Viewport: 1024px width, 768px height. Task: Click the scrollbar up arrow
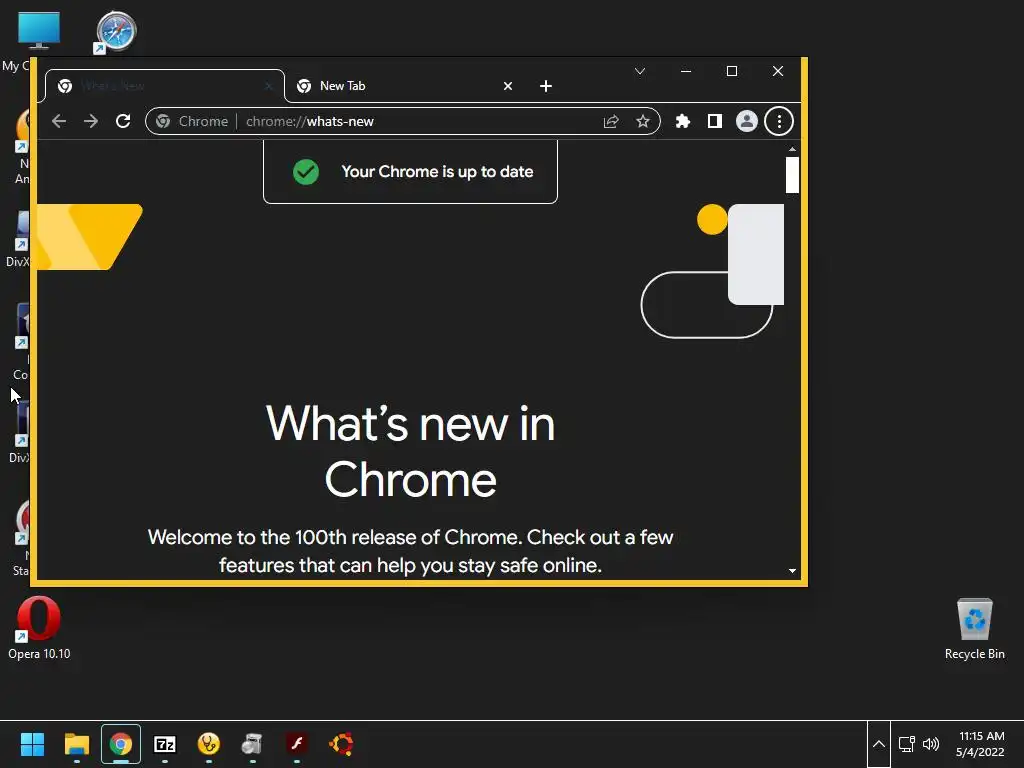pos(792,150)
